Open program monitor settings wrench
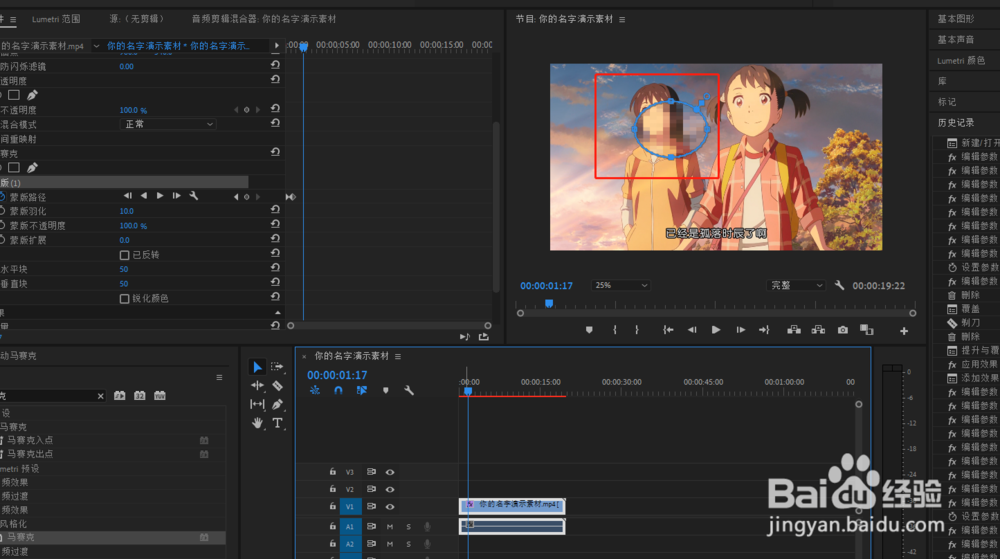Viewport: 1000px width, 559px height. pos(839,286)
